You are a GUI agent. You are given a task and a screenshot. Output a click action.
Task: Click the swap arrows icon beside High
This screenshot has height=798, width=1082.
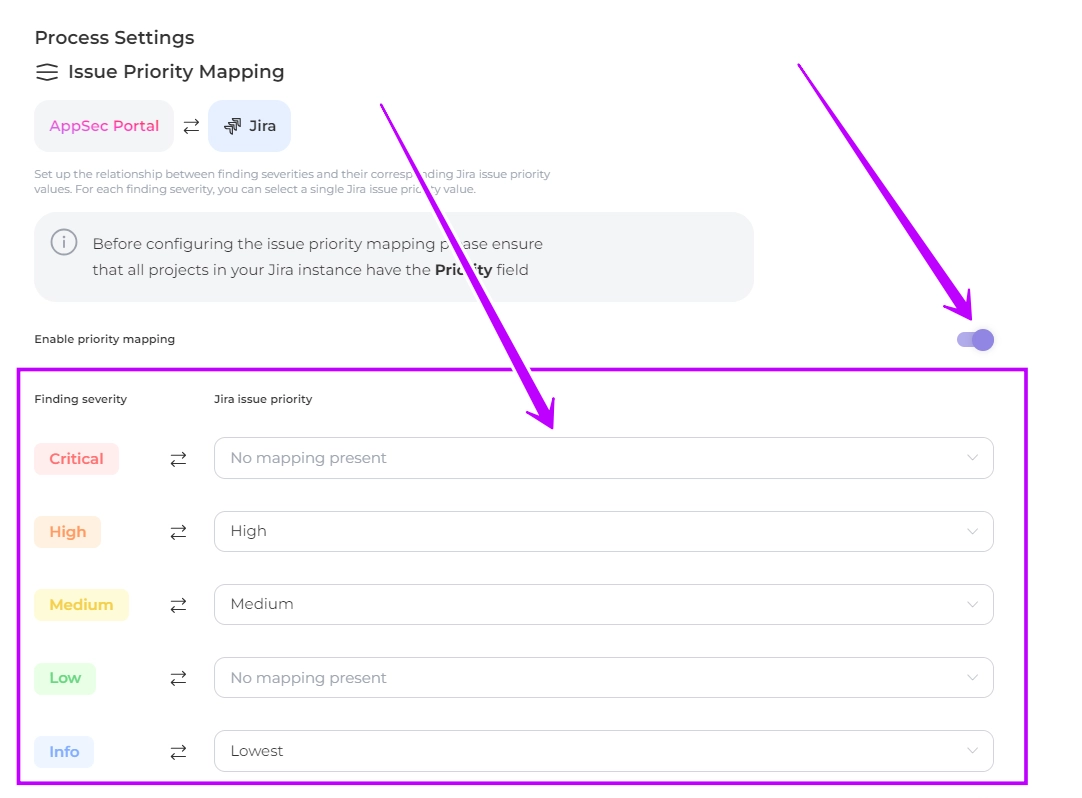click(x=178, y=532)
